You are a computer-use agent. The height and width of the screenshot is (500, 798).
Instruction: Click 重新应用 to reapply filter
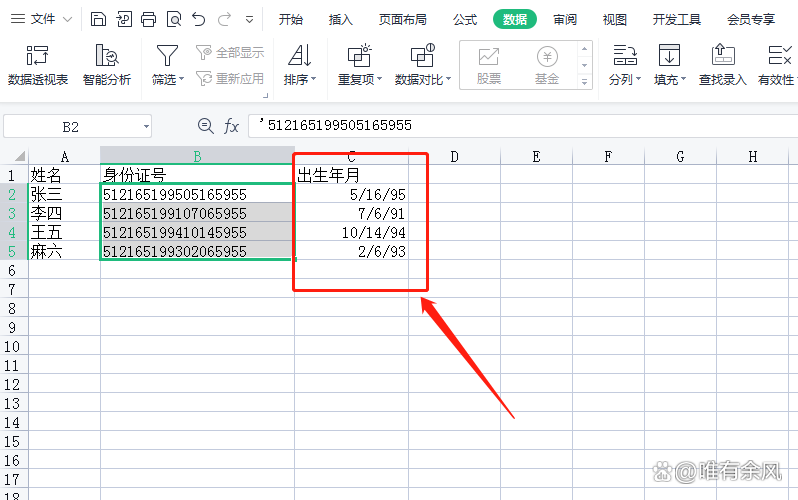(x=230, y=79)
